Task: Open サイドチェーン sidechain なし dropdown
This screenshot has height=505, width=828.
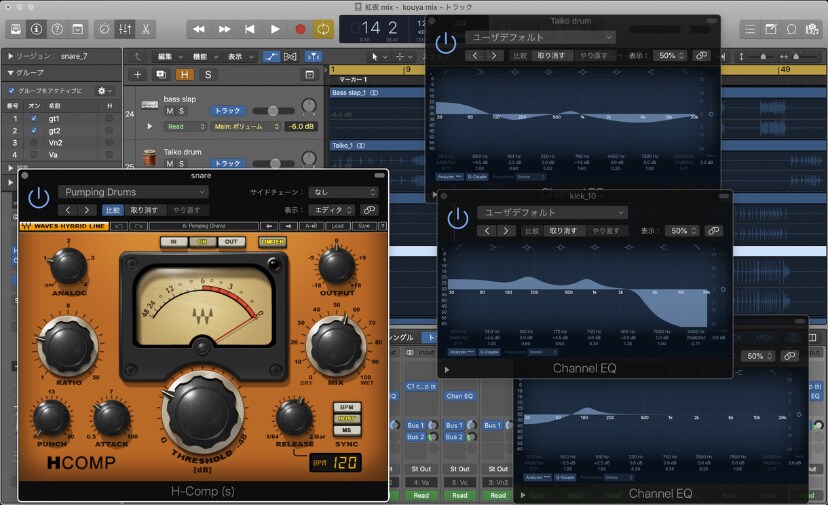Action: tap(343, 192)
